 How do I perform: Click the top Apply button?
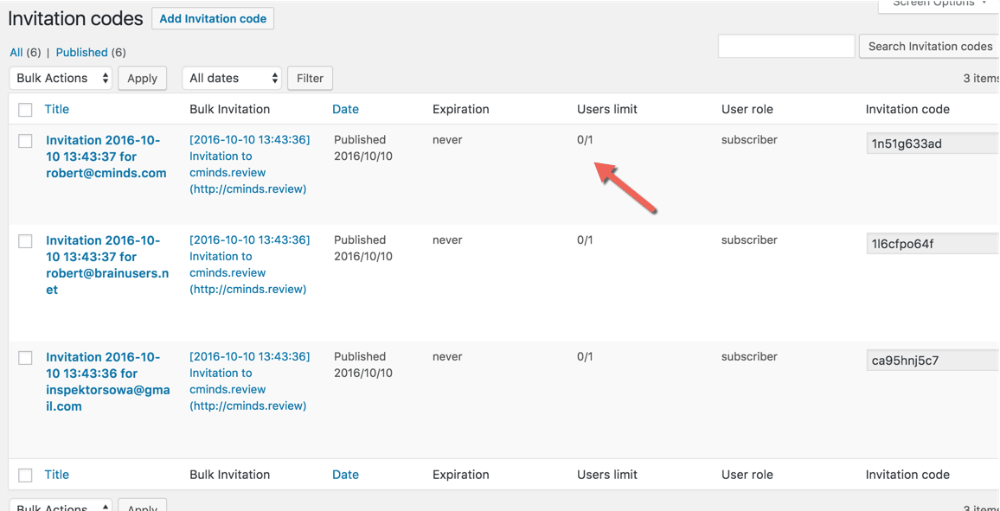pos(142,78)
